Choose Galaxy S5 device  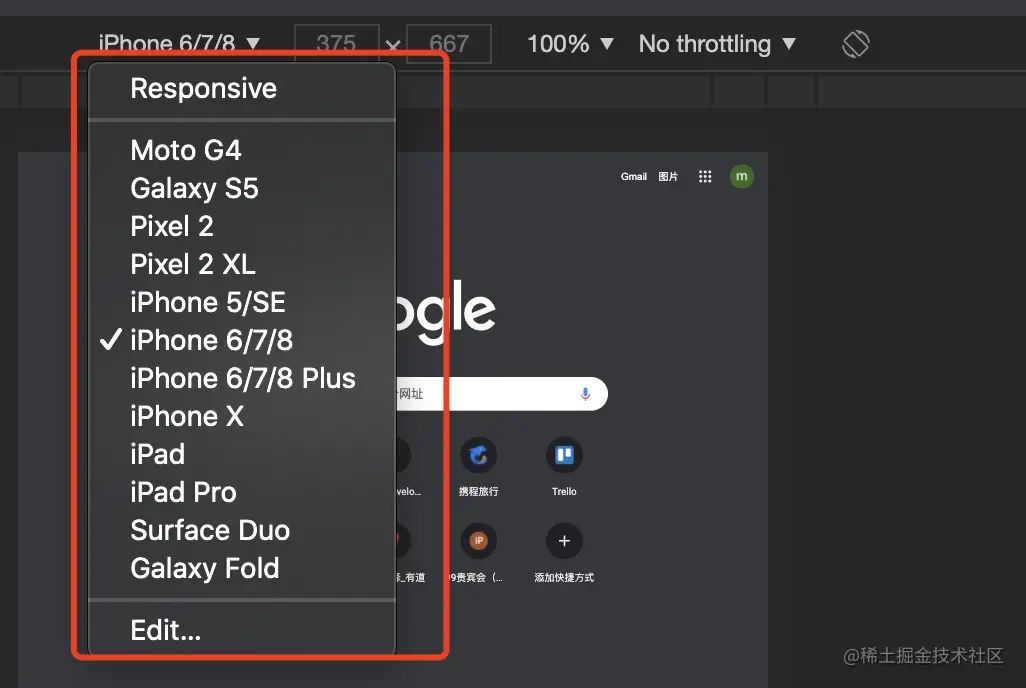click(x=241, y=189)
